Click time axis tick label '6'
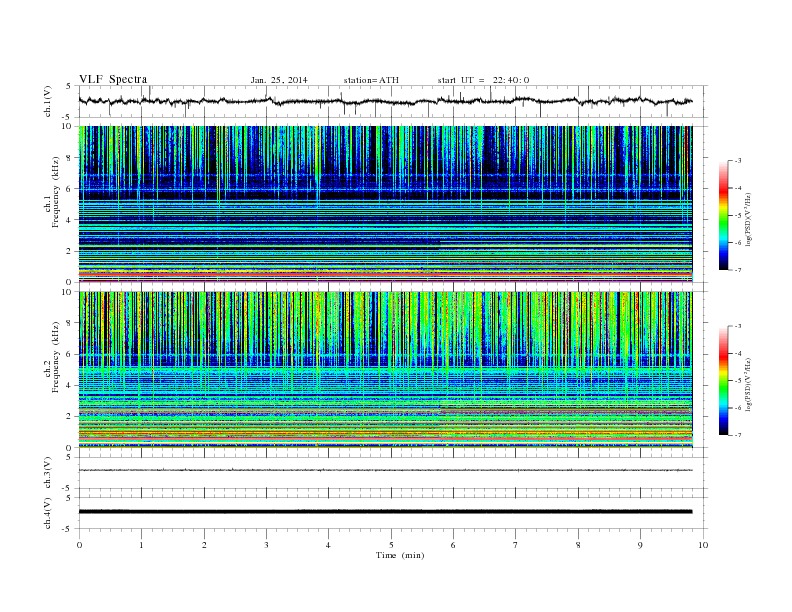Screen dimensions: 792x612 (454, 545)
